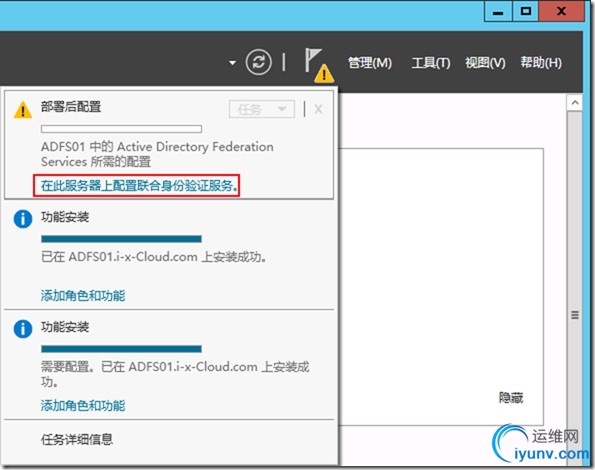Open the 管理(M) menu

[x=370, y=63]
